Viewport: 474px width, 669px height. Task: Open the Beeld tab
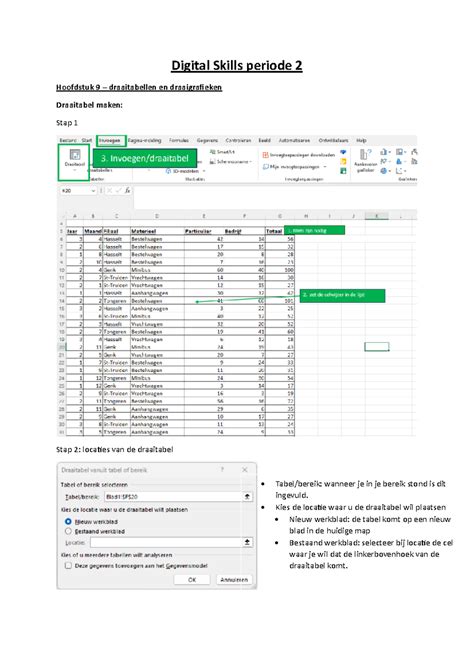(x=265, y=140)
